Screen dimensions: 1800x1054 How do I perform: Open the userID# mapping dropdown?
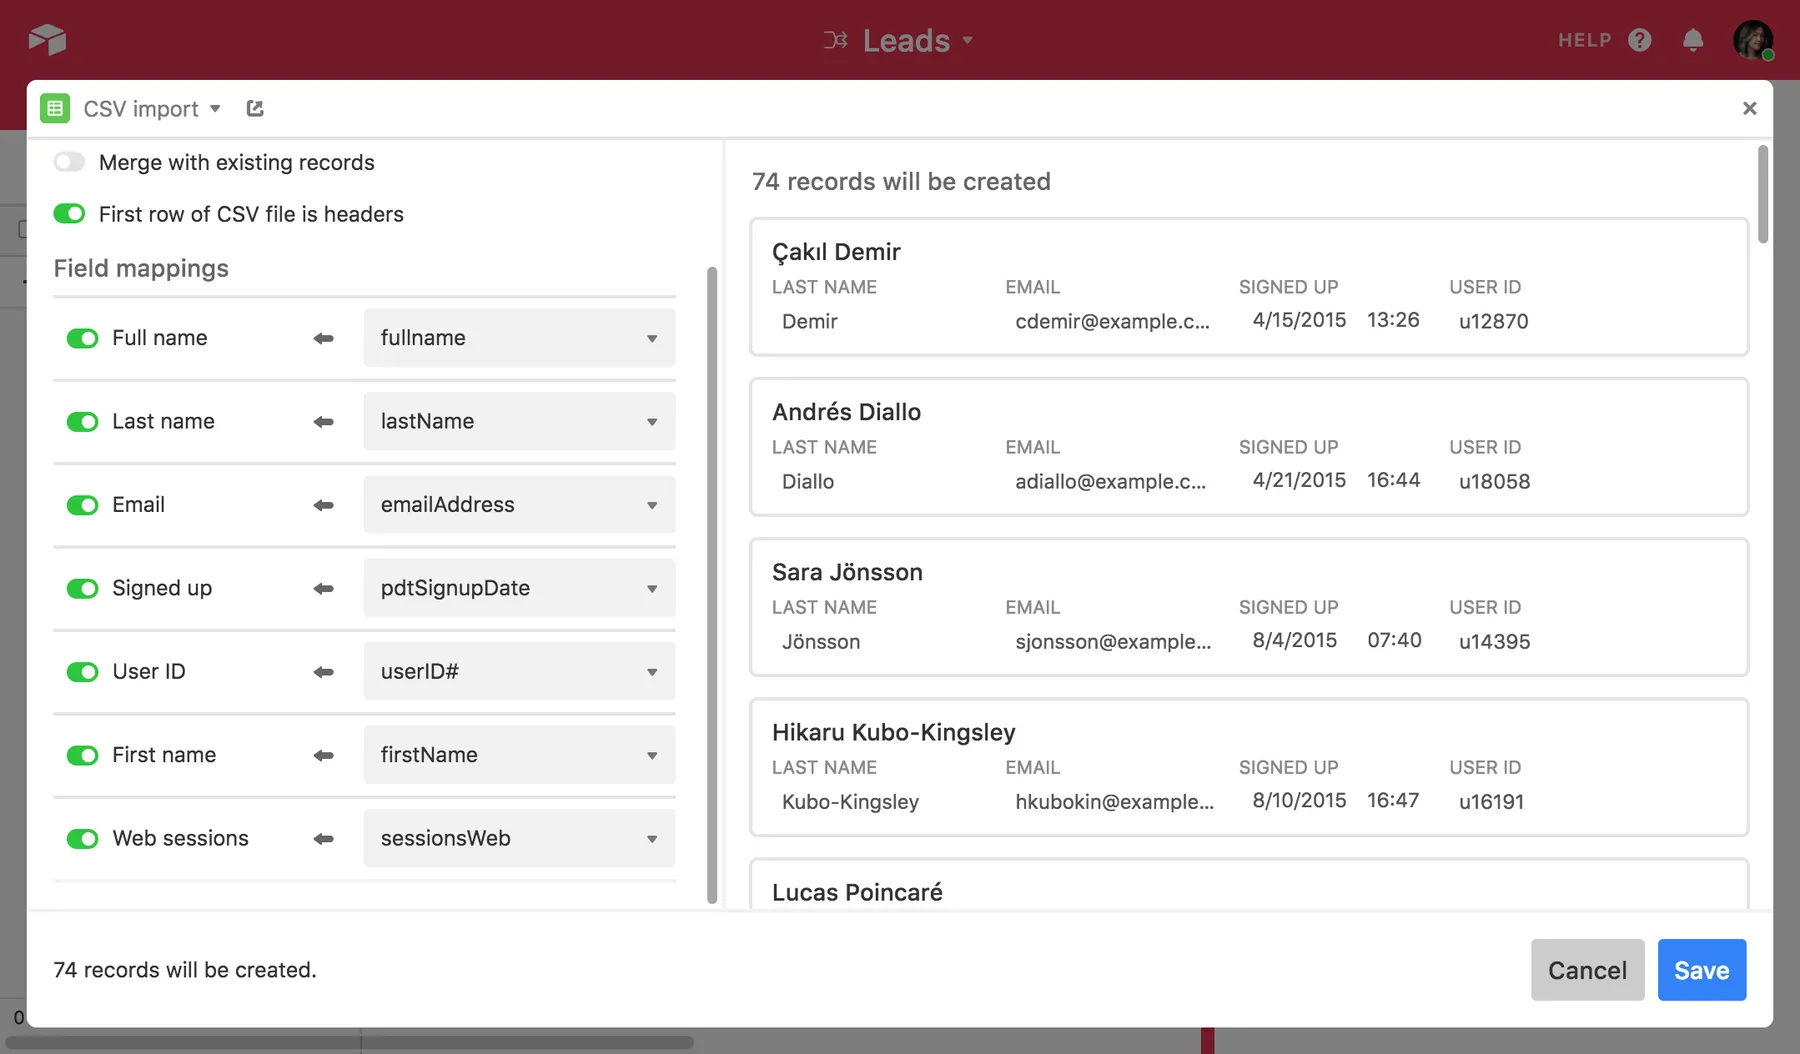(519, 672)
